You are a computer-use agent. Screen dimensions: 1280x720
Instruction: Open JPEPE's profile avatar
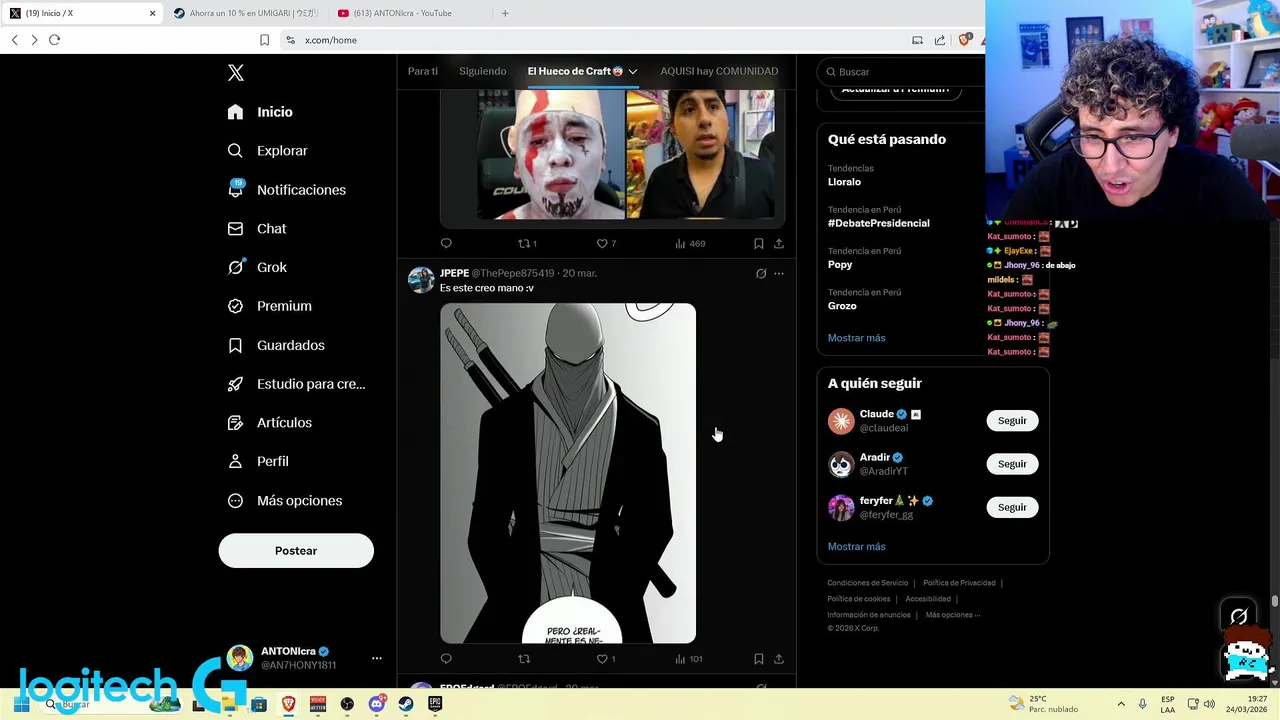click(421, 280)
